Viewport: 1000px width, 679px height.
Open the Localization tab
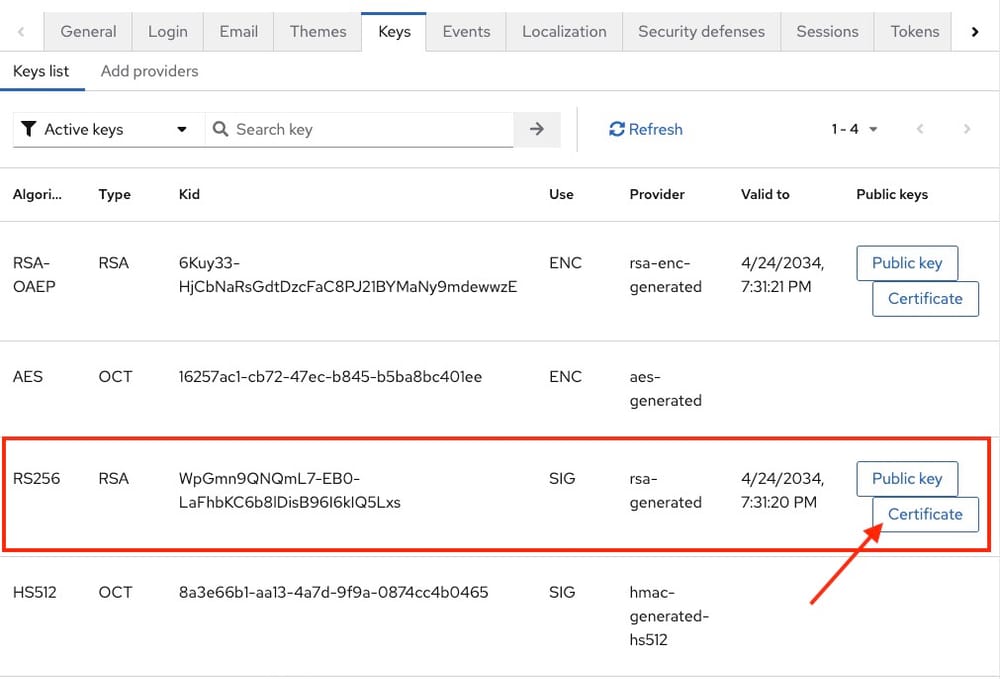(564, 31)
